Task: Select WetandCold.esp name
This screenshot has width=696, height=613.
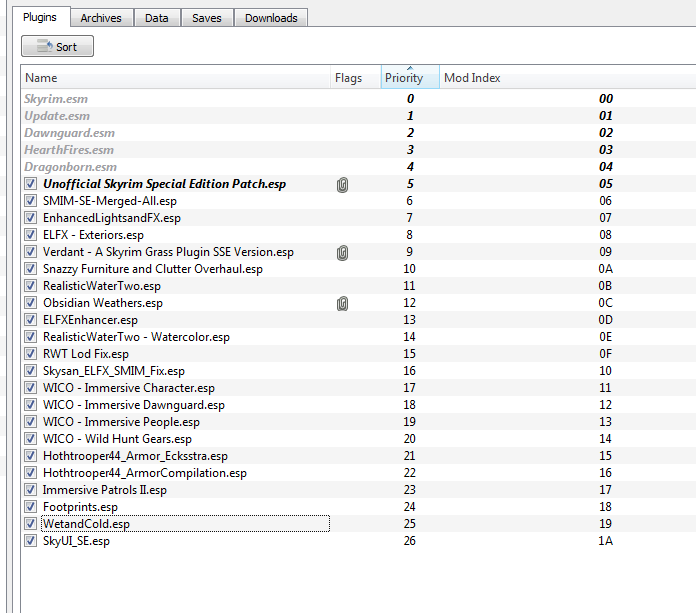Action: (x=86, y=524)
